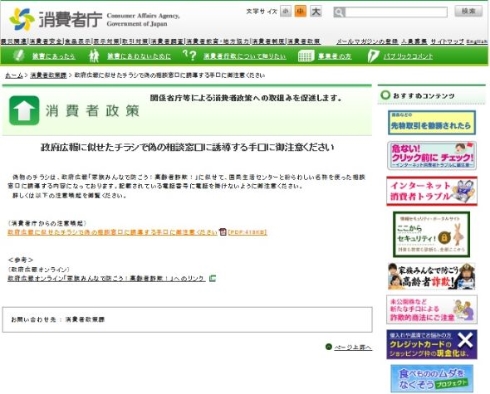Open the 取引対策 top navigation item

135,41
